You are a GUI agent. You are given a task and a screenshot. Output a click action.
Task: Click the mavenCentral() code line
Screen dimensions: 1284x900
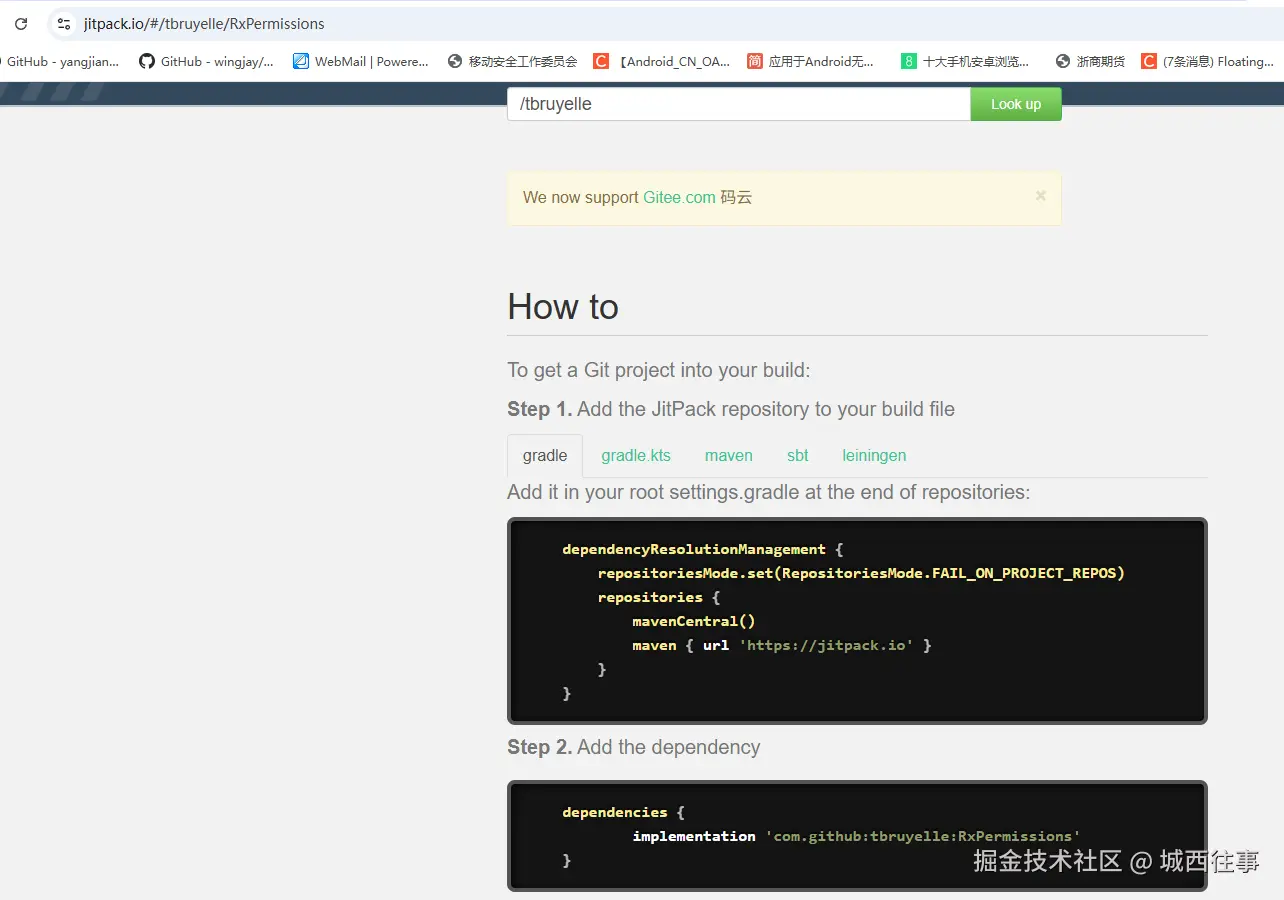694,621
